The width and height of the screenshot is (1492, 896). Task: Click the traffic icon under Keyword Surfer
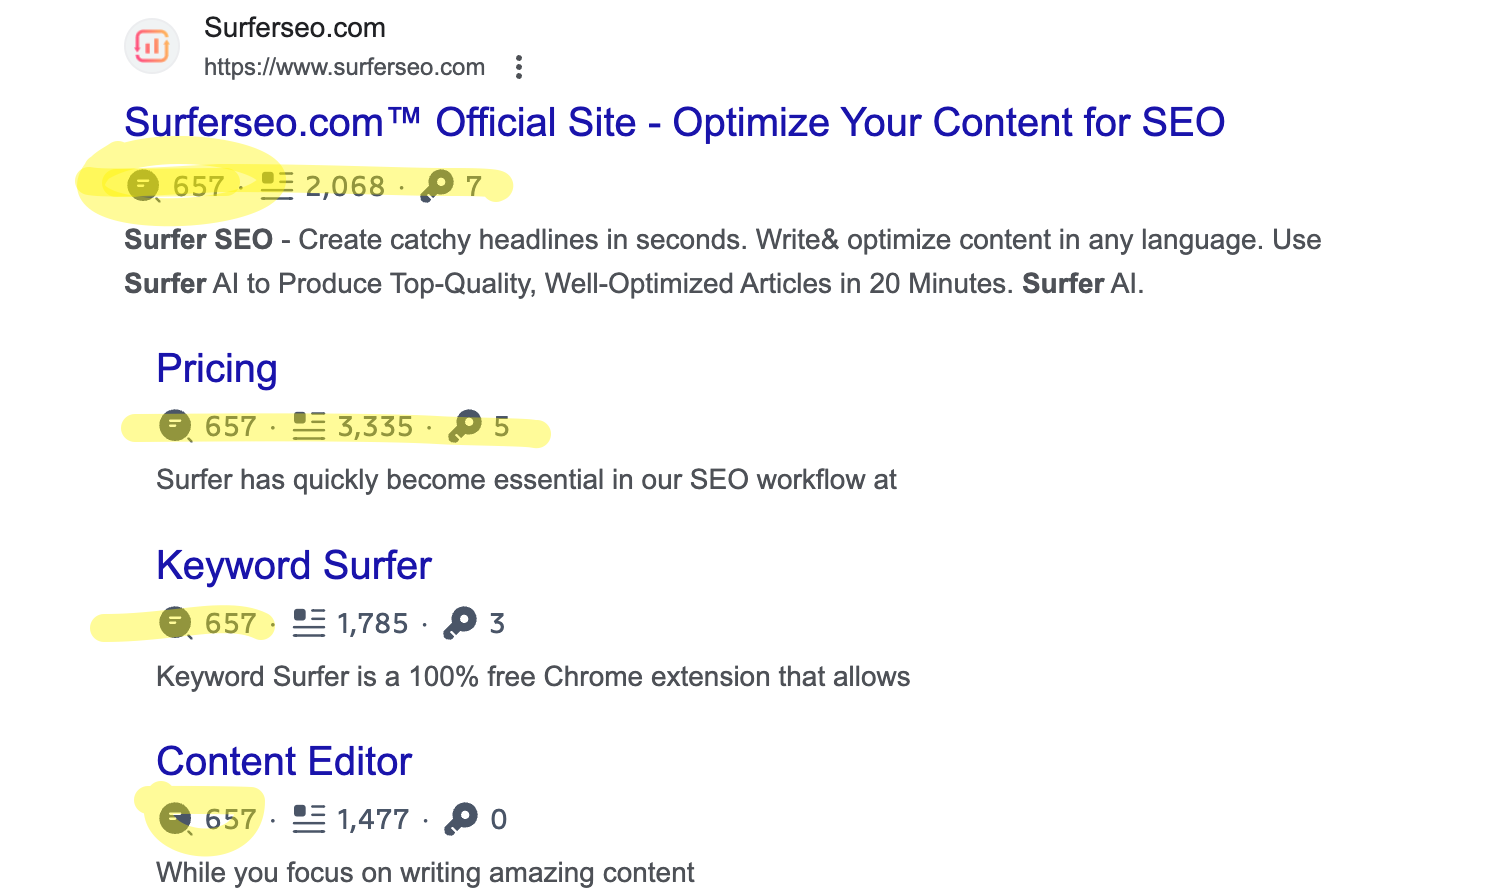pos(176,623)
